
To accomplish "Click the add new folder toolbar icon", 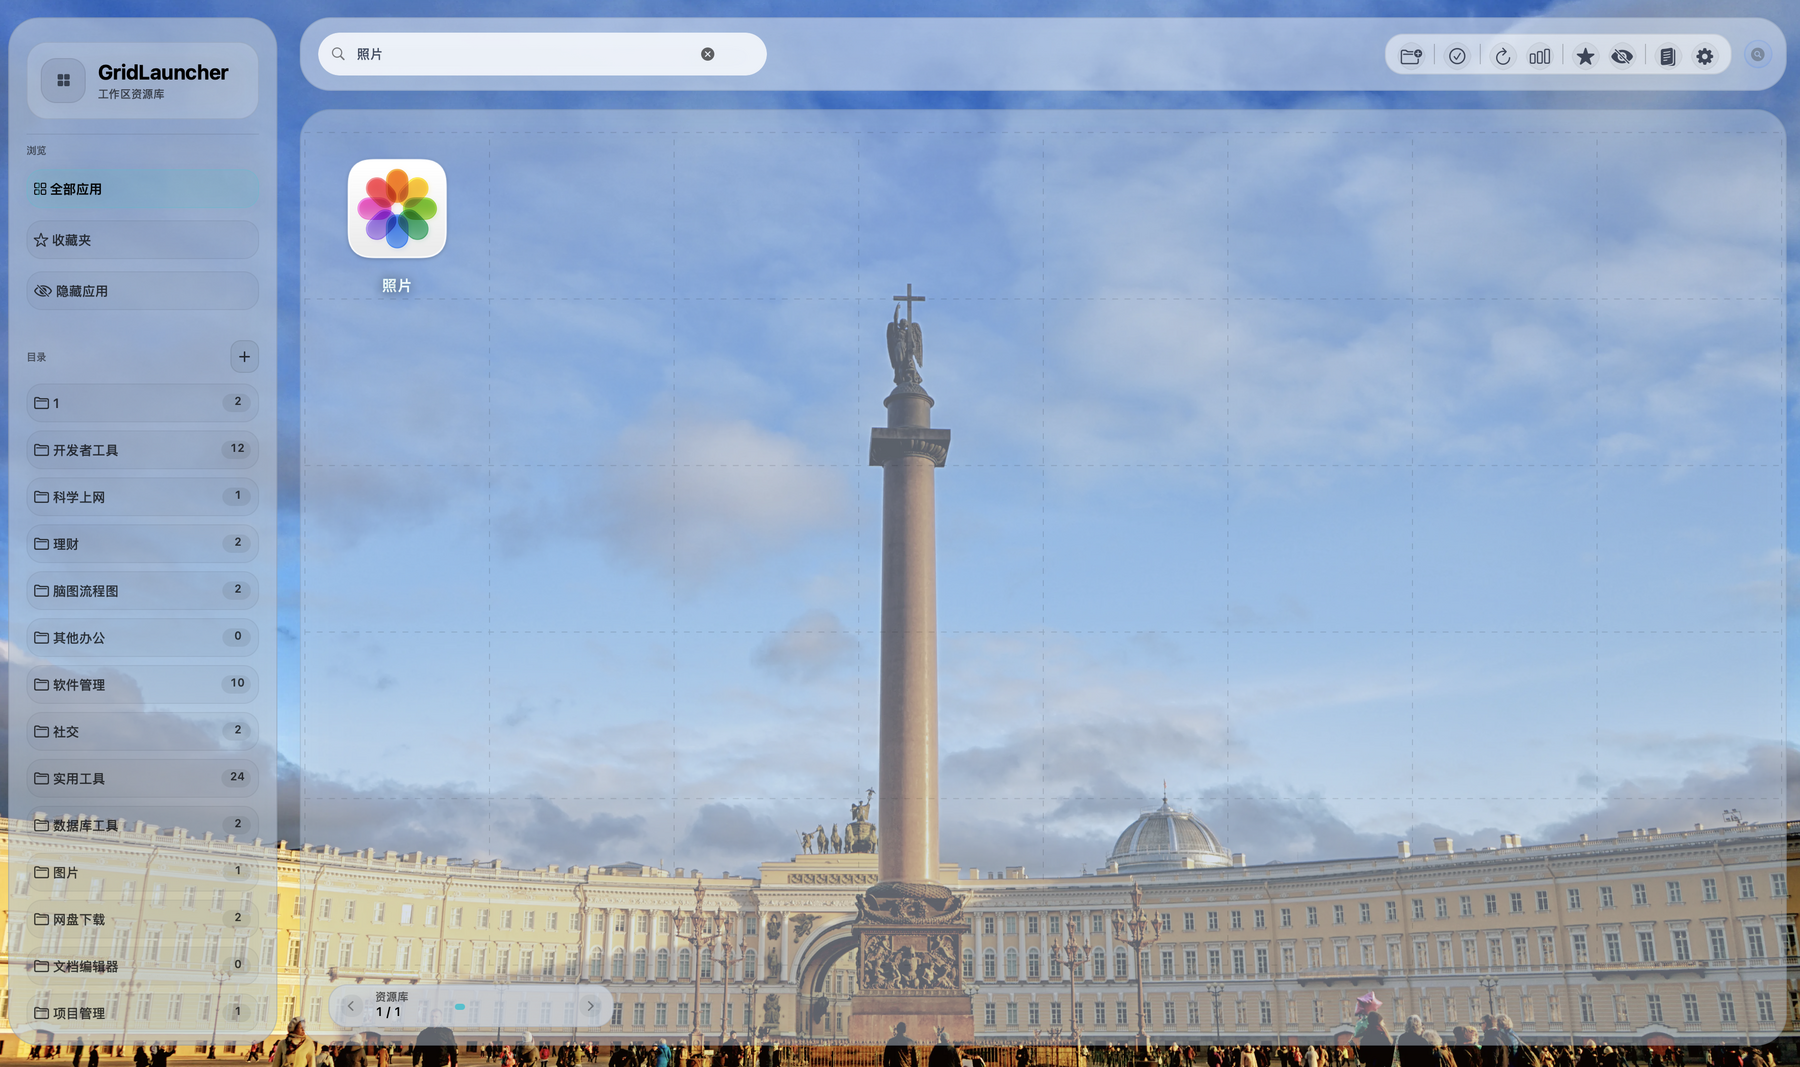I will coord(1411,56).
